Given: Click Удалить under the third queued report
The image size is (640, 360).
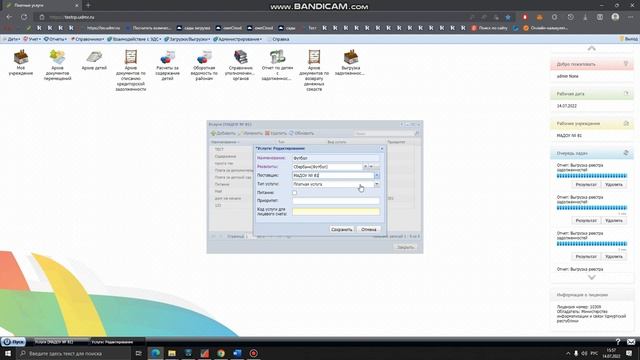Looking at the screenshot, I should point(614,256).
